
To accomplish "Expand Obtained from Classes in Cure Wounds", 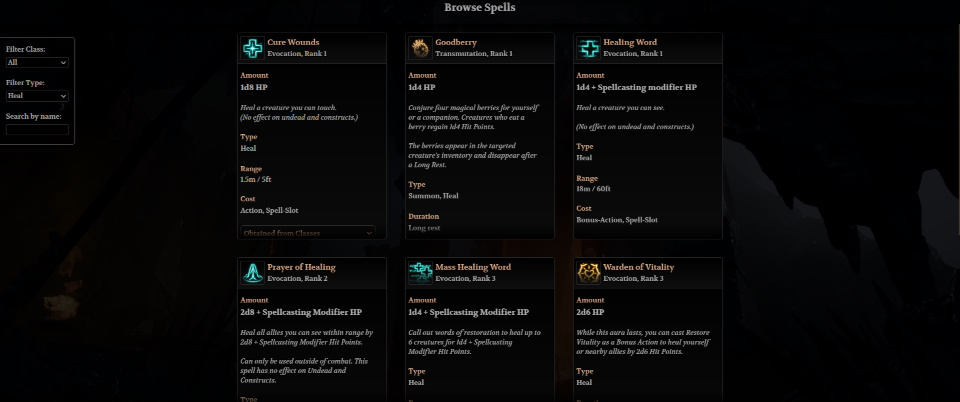I will [x=308, y=233].
